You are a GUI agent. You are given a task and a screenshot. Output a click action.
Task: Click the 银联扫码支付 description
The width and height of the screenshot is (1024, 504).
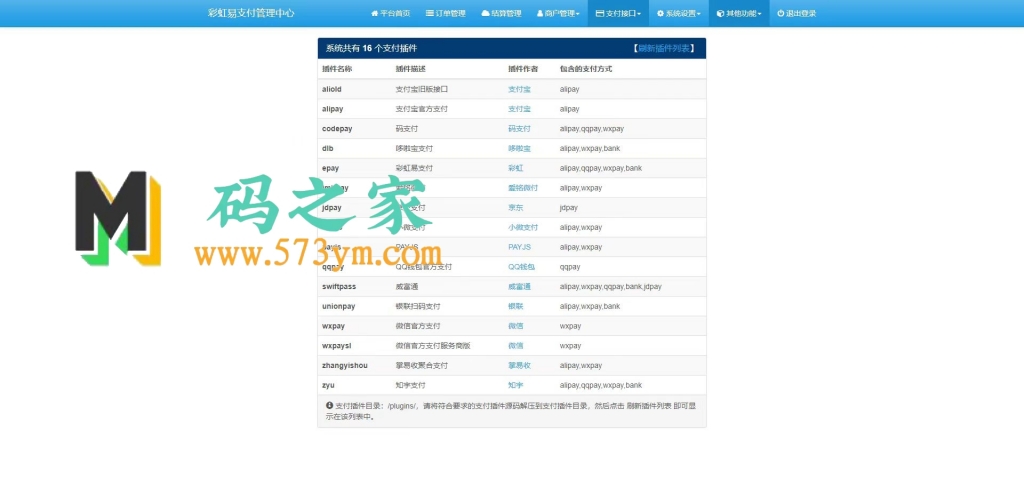[418, 306]
